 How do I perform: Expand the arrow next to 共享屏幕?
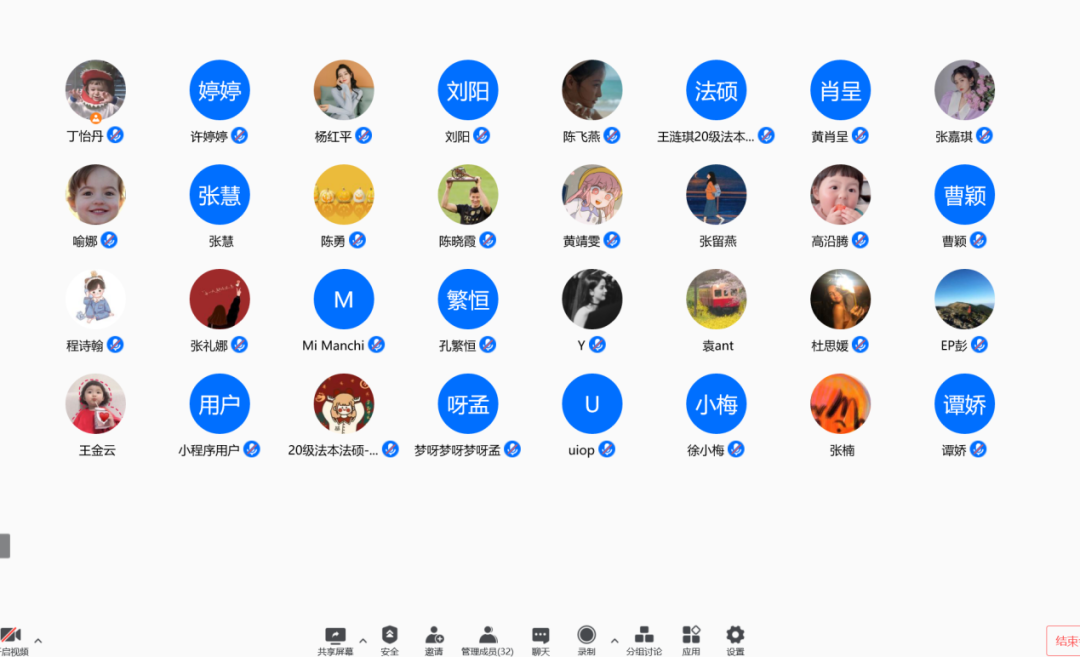363,641
